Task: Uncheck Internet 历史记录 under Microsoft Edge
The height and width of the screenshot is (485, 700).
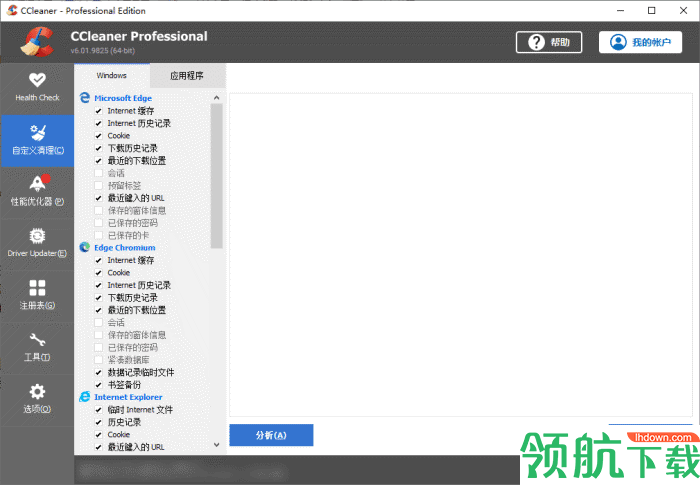Action: (99, 123)
